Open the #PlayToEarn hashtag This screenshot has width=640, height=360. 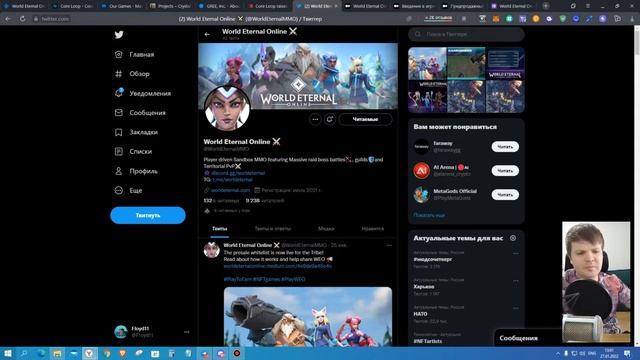(x=238, y=280)
